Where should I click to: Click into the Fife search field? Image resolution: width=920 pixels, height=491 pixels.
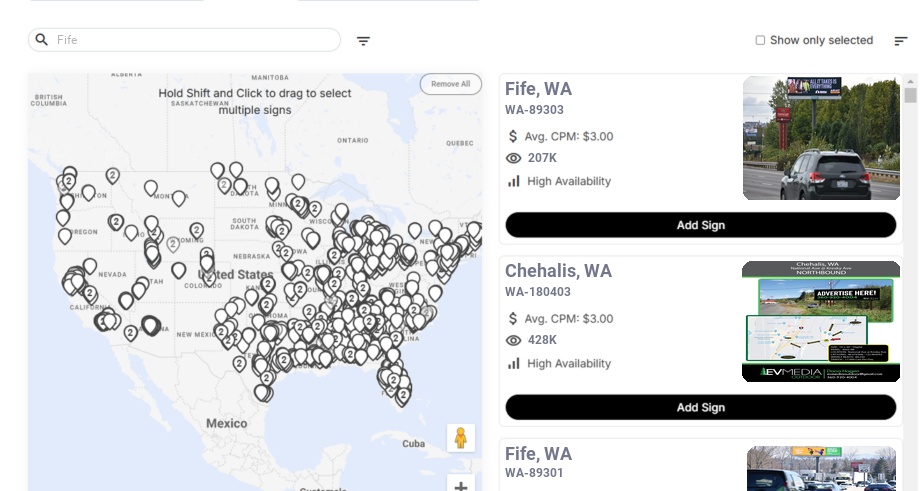[x=190, y=40]
